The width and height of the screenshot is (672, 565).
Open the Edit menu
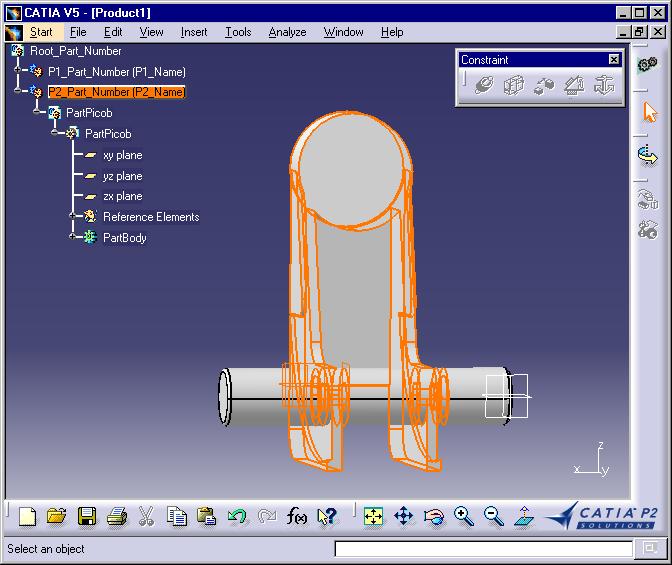[x=113, y=32]
